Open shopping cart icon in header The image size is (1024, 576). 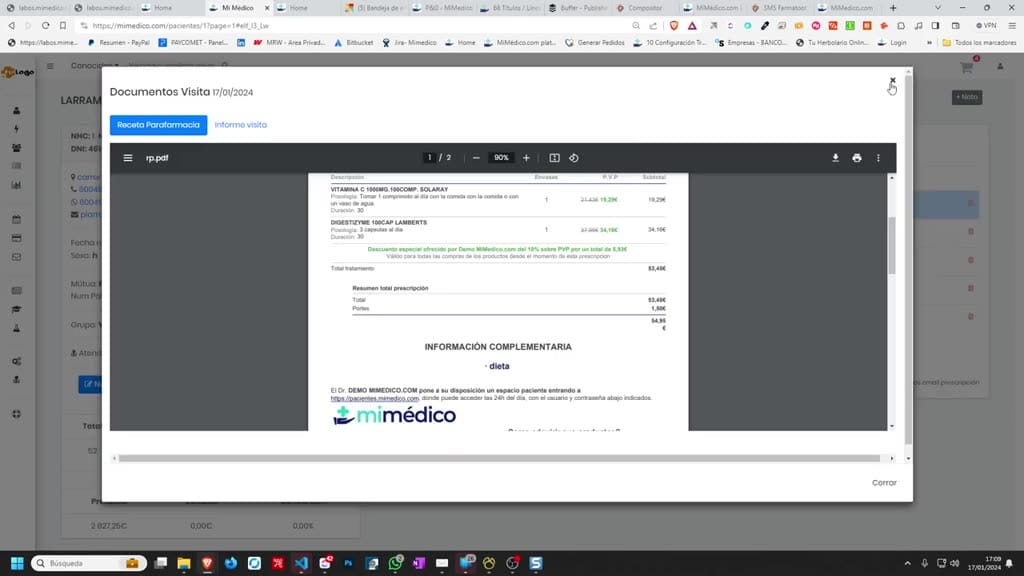click(967, 67)
